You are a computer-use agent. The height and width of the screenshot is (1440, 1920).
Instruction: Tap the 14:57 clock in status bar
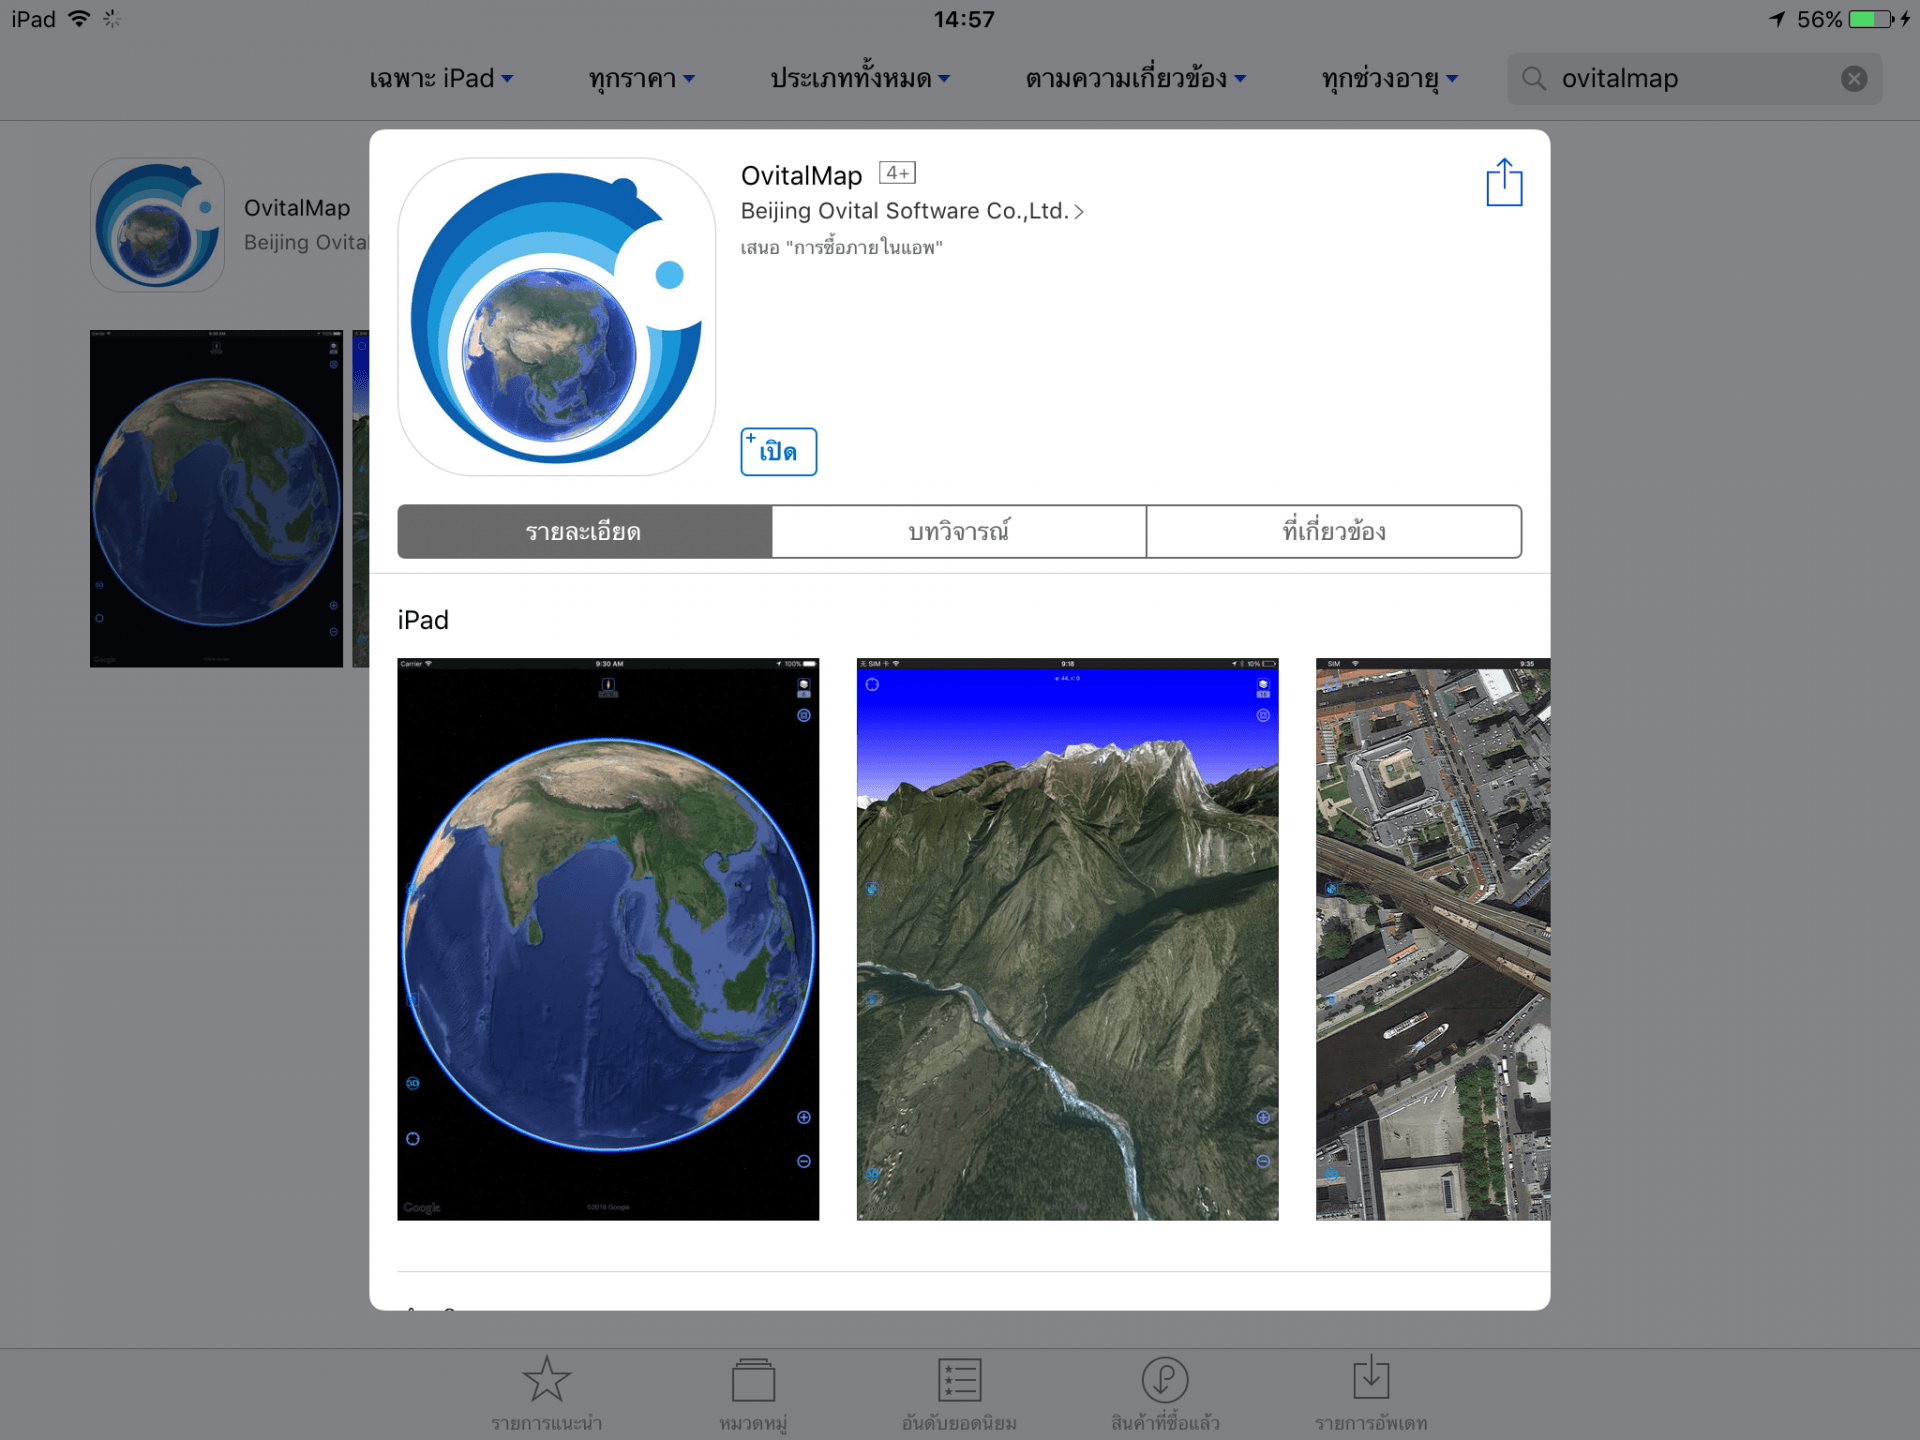pyautogui.click(x=964, y=19)
